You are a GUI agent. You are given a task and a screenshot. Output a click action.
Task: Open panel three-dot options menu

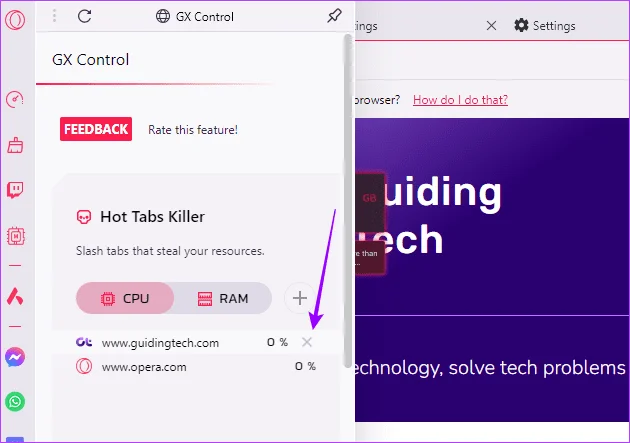tap(54, 16)
